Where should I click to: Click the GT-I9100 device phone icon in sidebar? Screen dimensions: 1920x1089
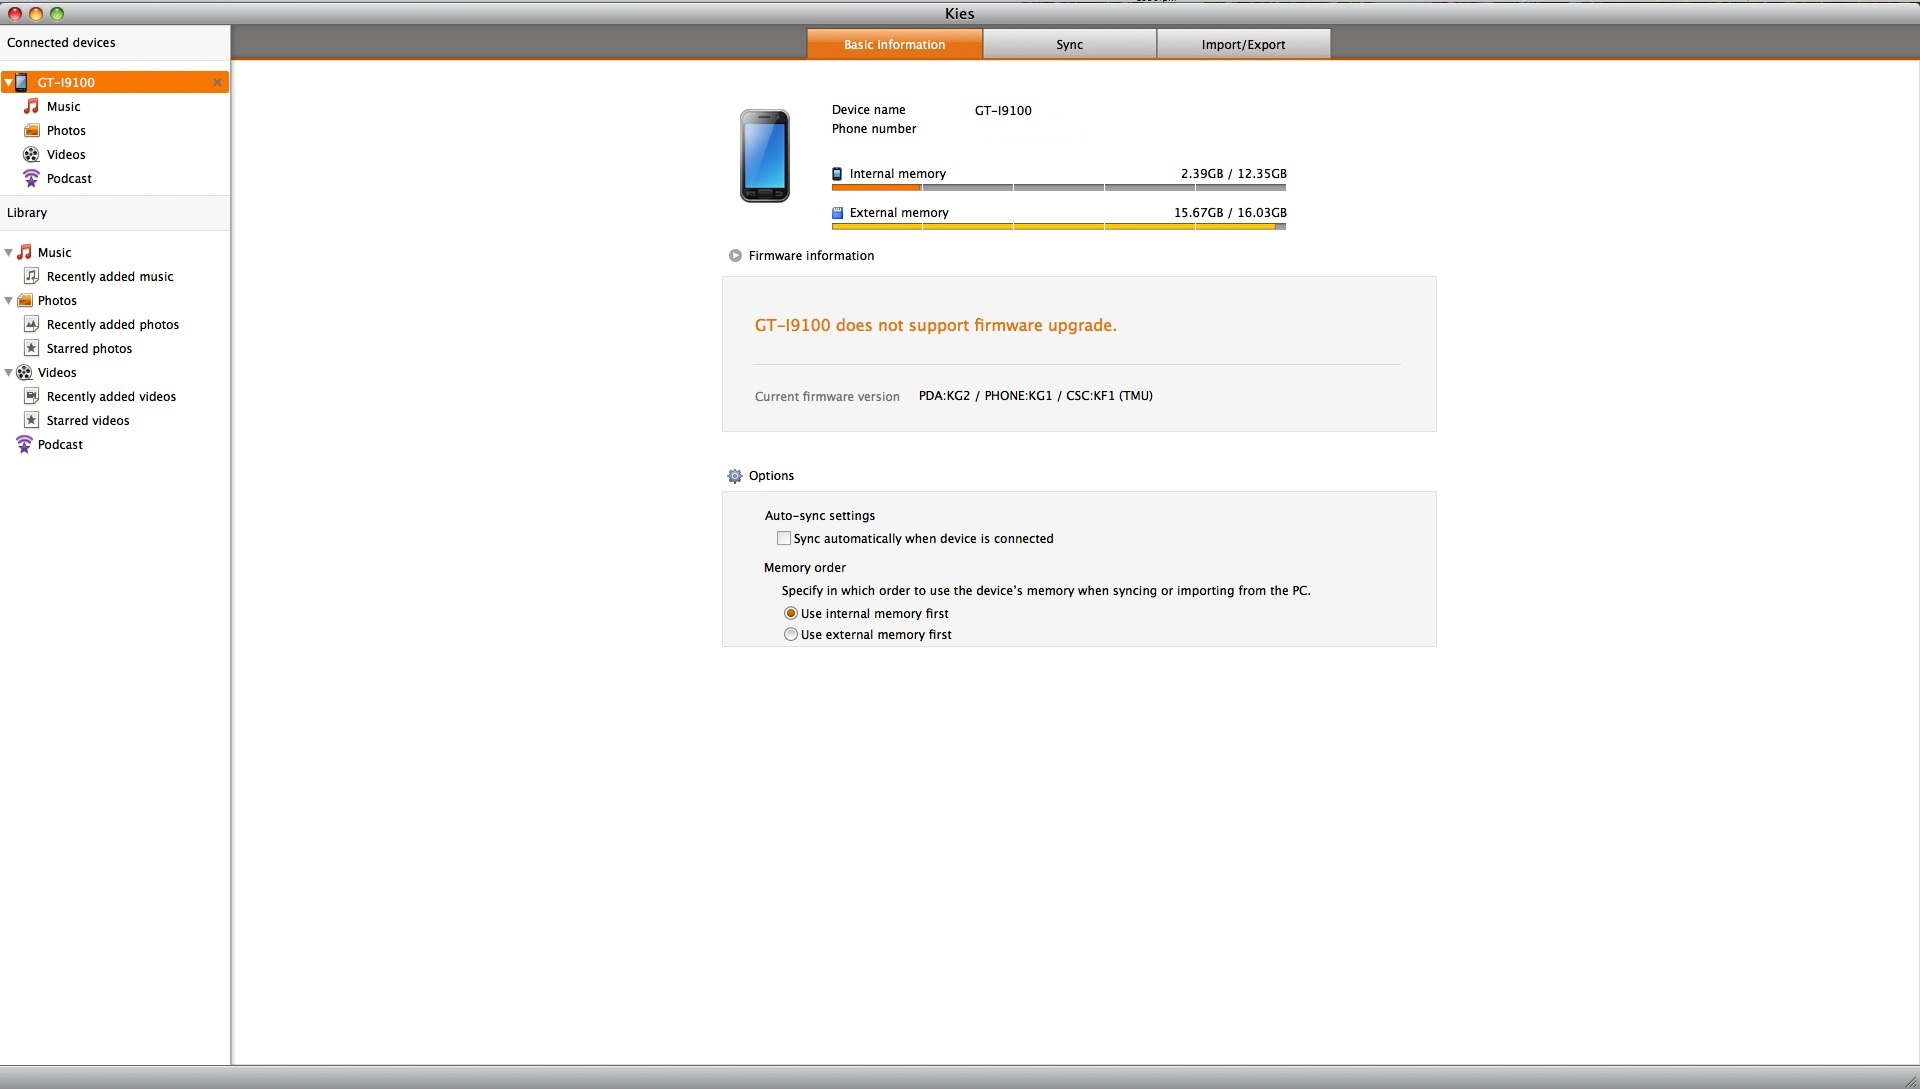click(21, 82)
